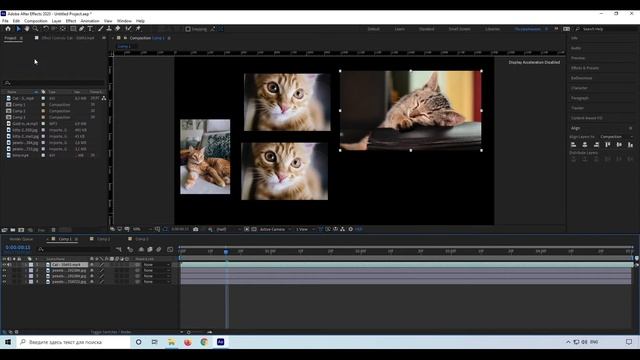Image resolution: width=640 pixels, height=360 pixels.
Task: Open the Character panel
Action: pos(579,88)
